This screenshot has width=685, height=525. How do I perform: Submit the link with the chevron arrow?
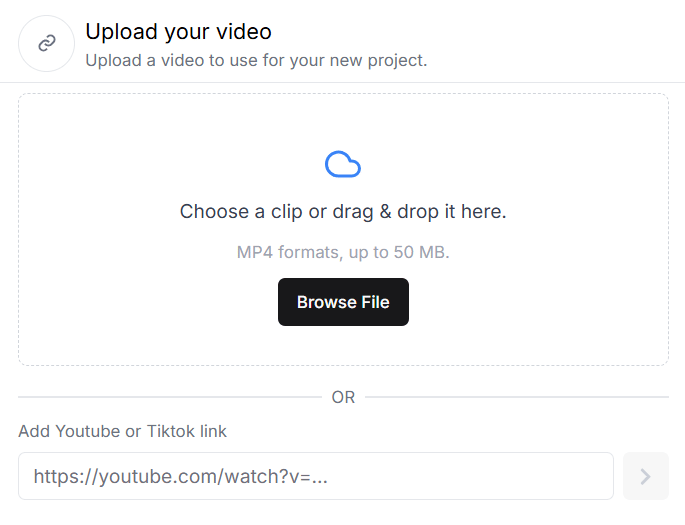646,476
